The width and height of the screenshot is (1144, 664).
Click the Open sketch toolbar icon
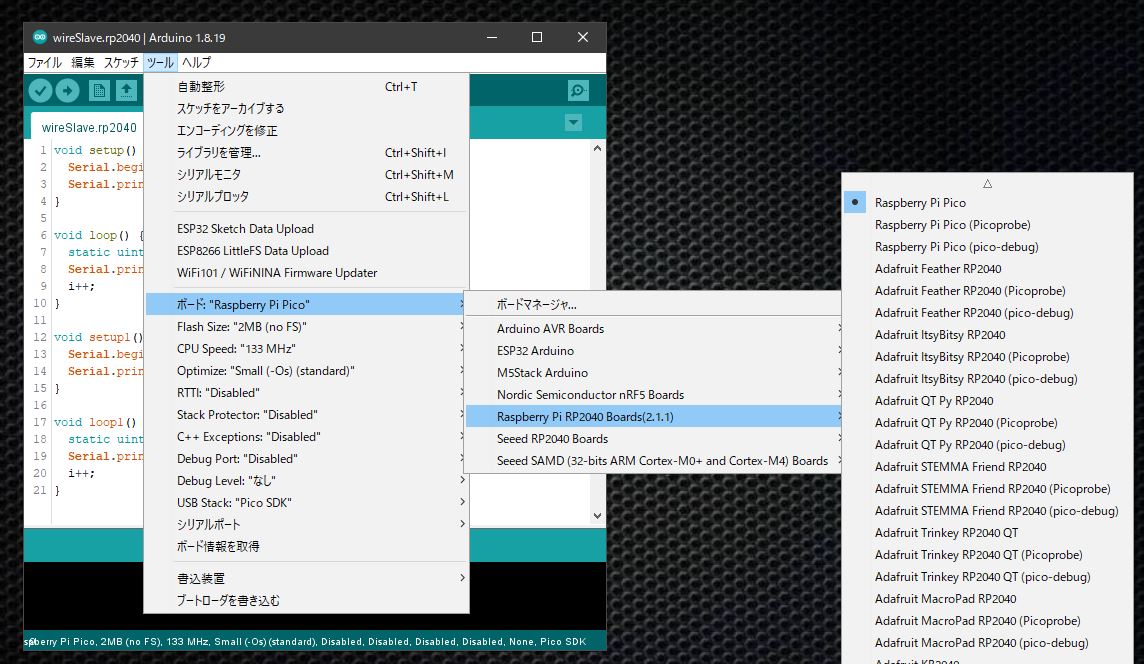tap(126, 91)
